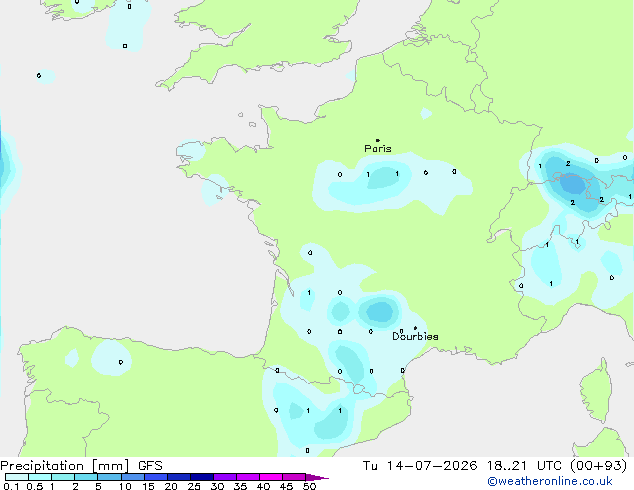The height and width of the screenshot is (490, 634).
Task: Click the ©weatheronline.co.uk credit link
Action: 550,481
